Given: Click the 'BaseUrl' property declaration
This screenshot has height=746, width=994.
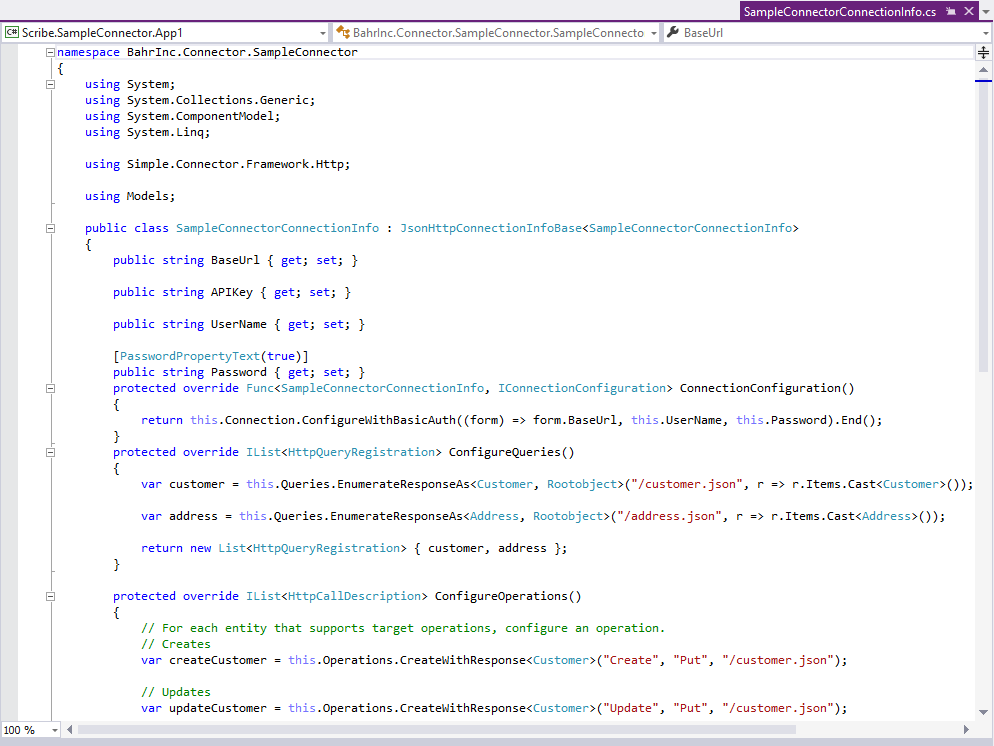Looking at the screenshot, I should point(235,260).
